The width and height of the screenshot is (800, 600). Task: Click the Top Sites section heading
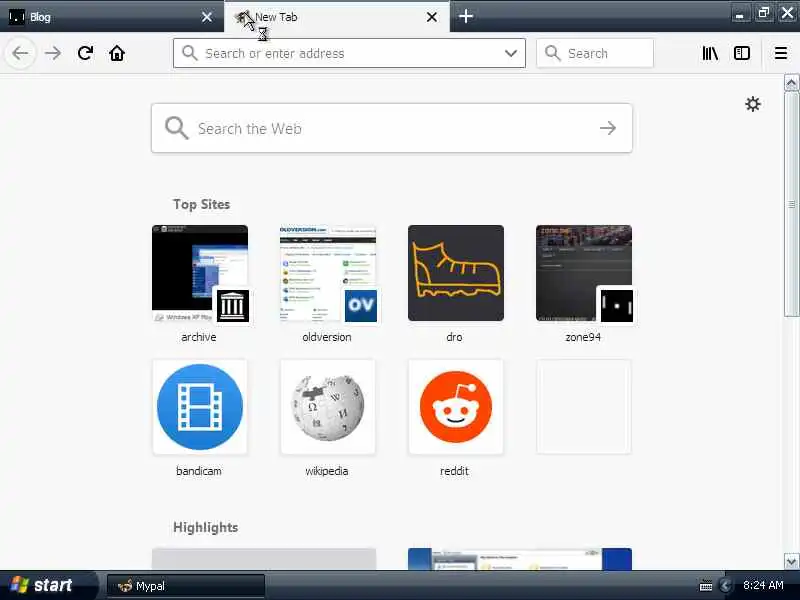click(202, 204)
